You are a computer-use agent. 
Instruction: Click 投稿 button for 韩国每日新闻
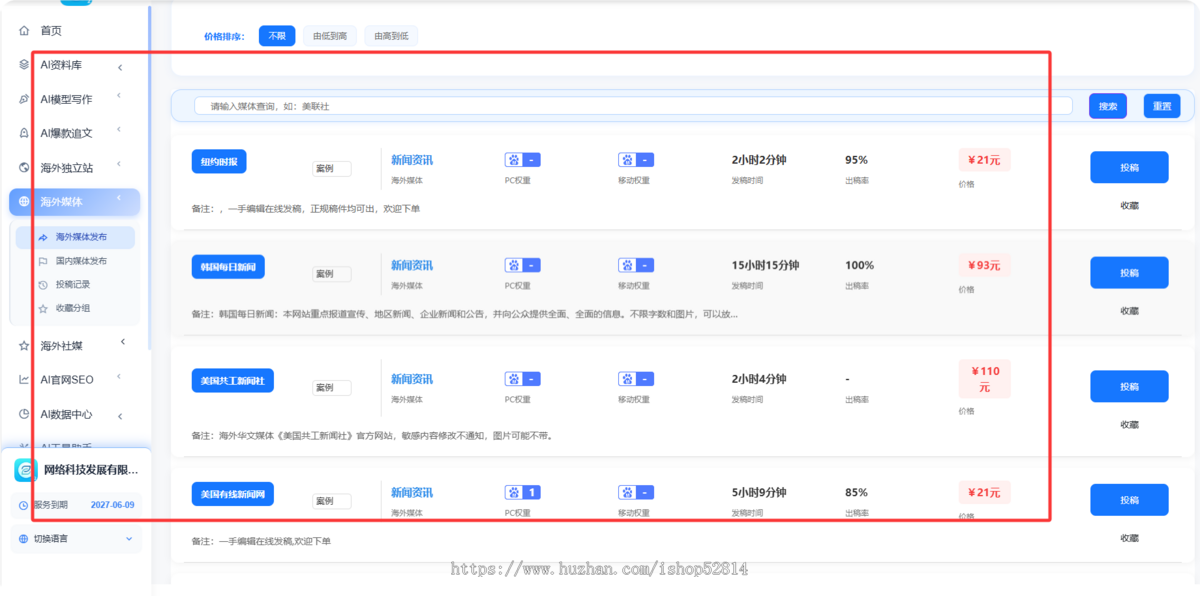click(x=1129, y=273)
